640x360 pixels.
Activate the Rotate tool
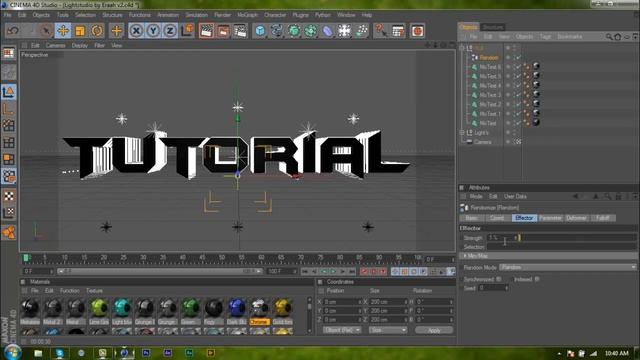tap(97, 31)
